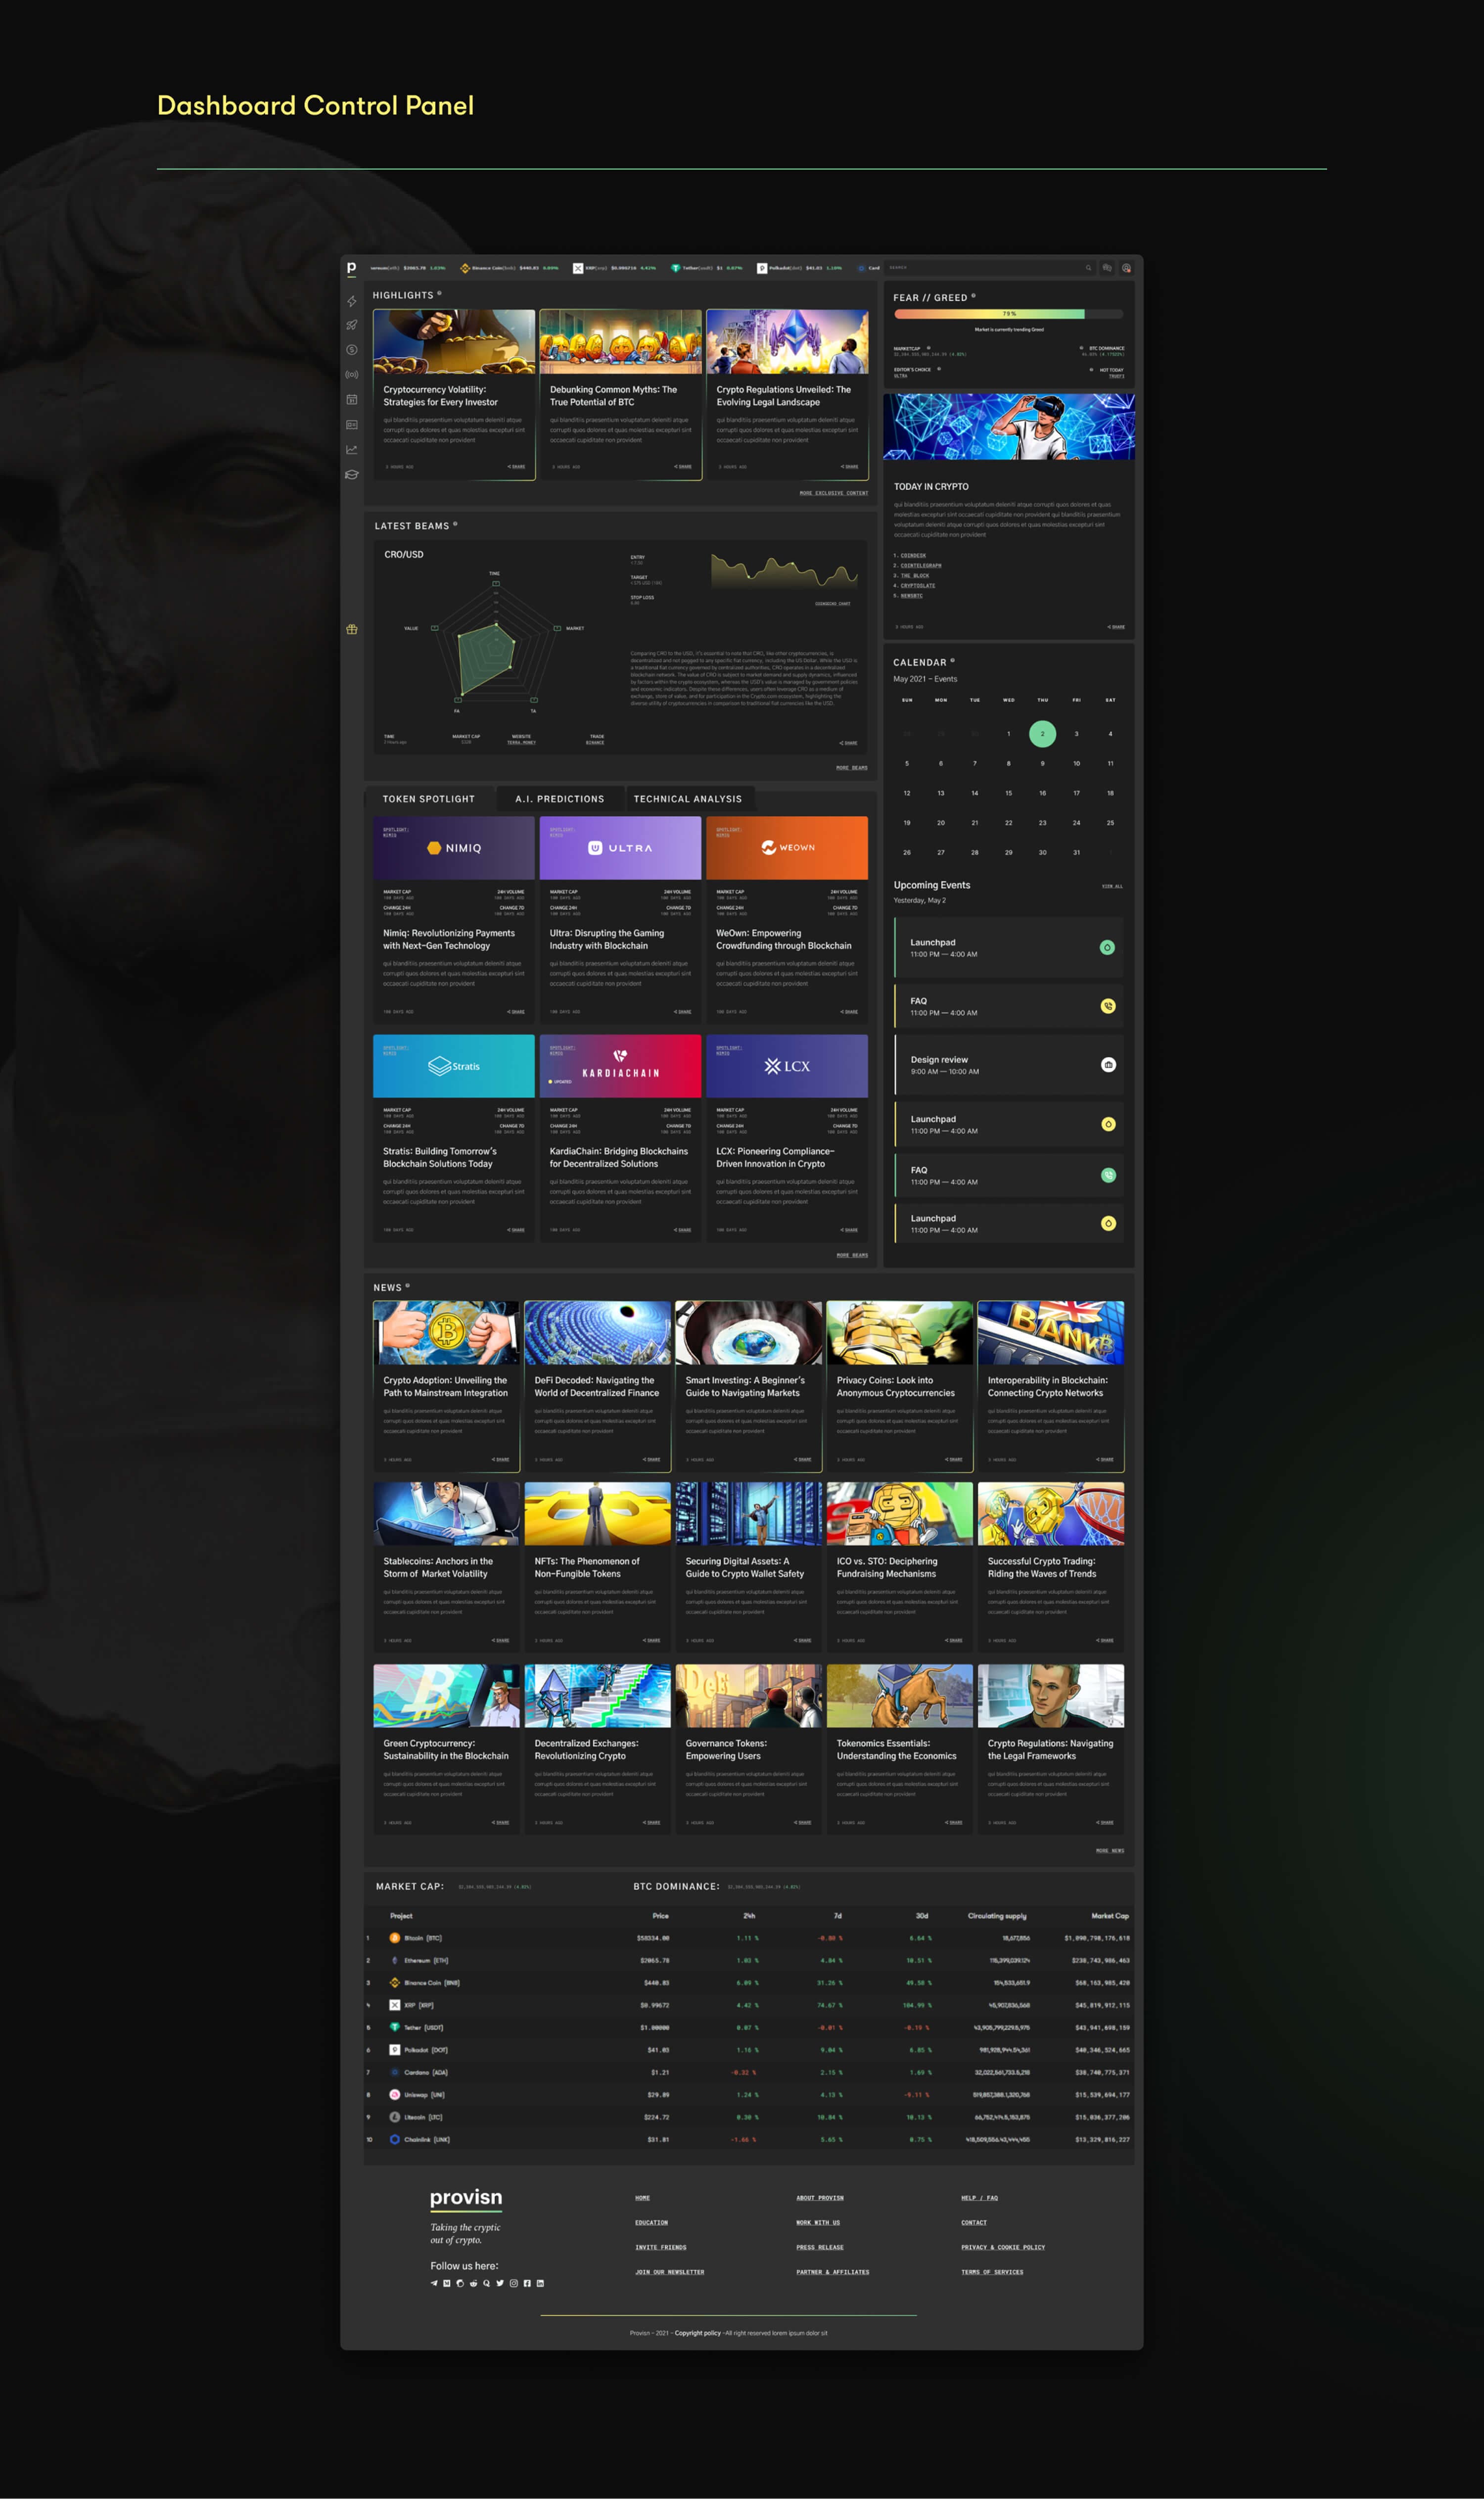
Task: Click the Bitcoin row in market table
Action: coord(749,1938)
